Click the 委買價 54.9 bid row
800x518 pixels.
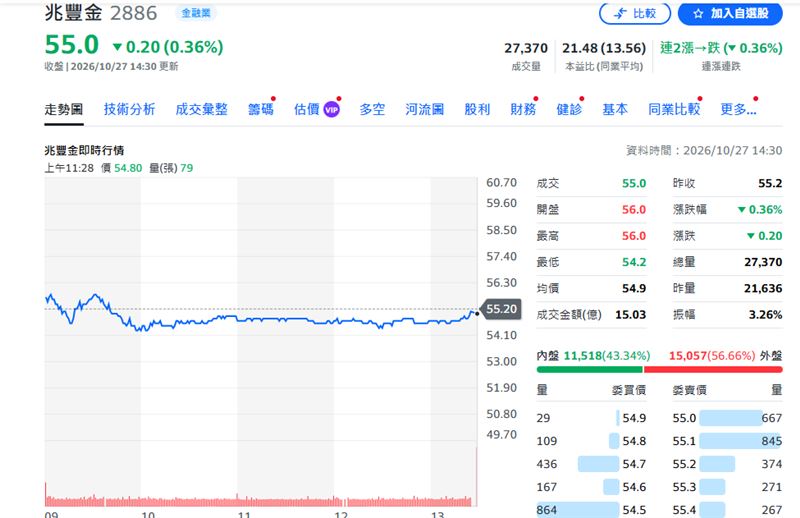pyautogui.click(x=591, y=418)
